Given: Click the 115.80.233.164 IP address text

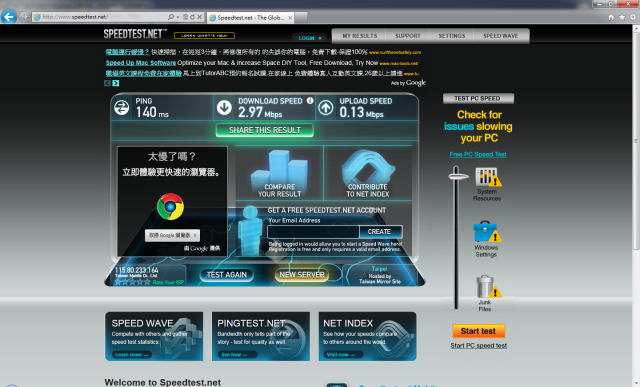Looking at the screenshot, I should (x=137, y=270).
